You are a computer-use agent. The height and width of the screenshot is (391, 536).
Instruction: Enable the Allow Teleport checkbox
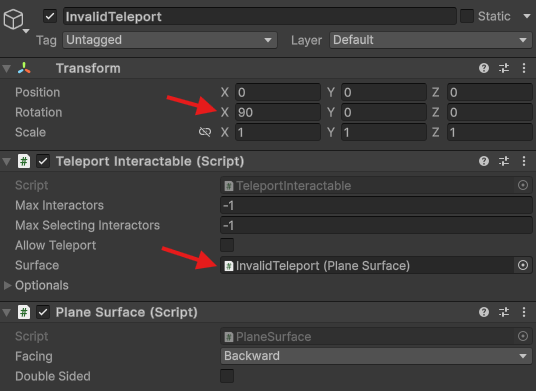point(227,245)
